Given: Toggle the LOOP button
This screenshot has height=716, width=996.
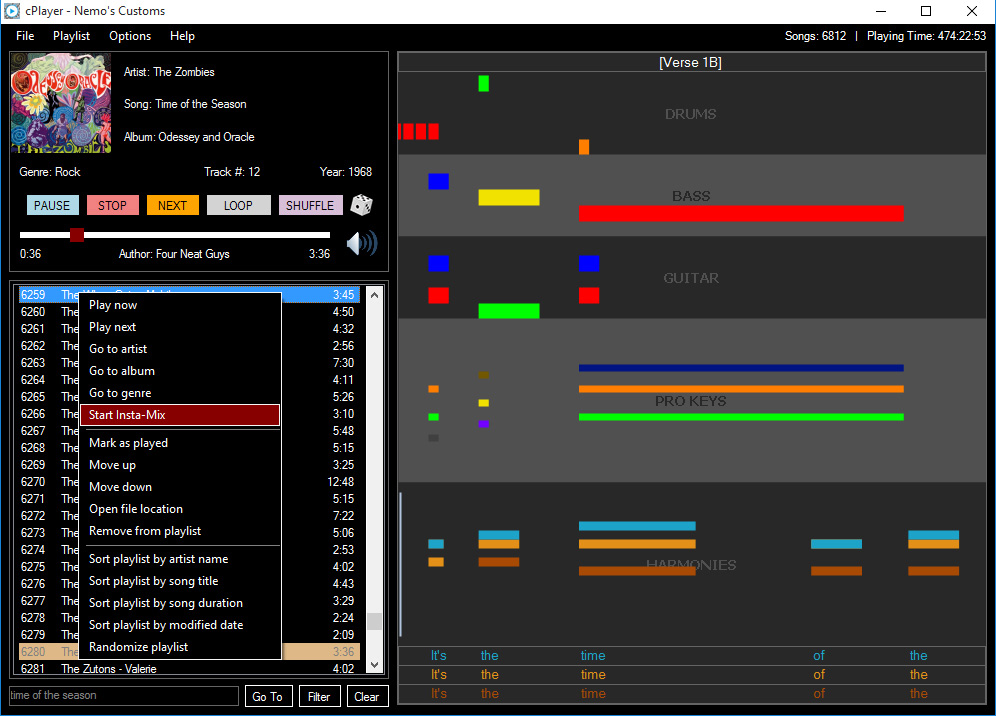Looking at the screenshot, I should pos(238,205).
